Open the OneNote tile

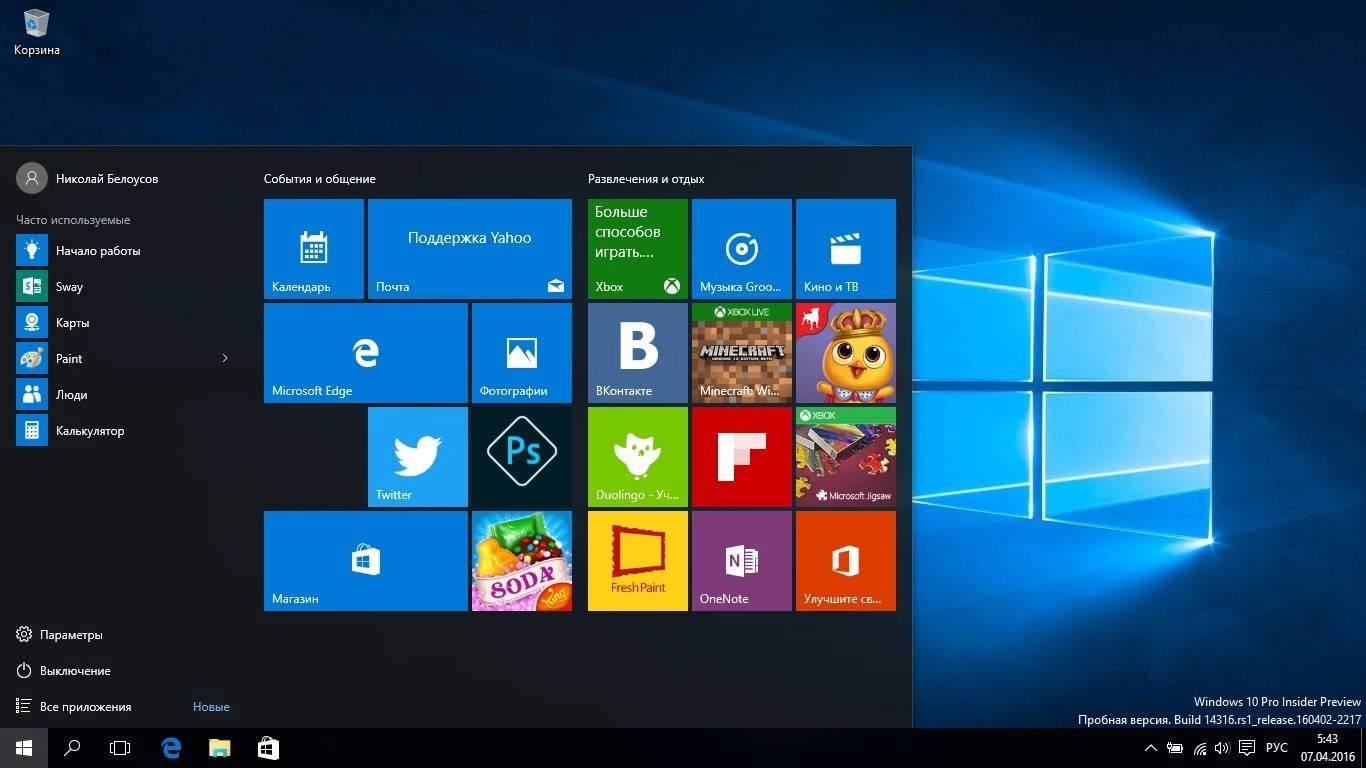coord(742,561)
